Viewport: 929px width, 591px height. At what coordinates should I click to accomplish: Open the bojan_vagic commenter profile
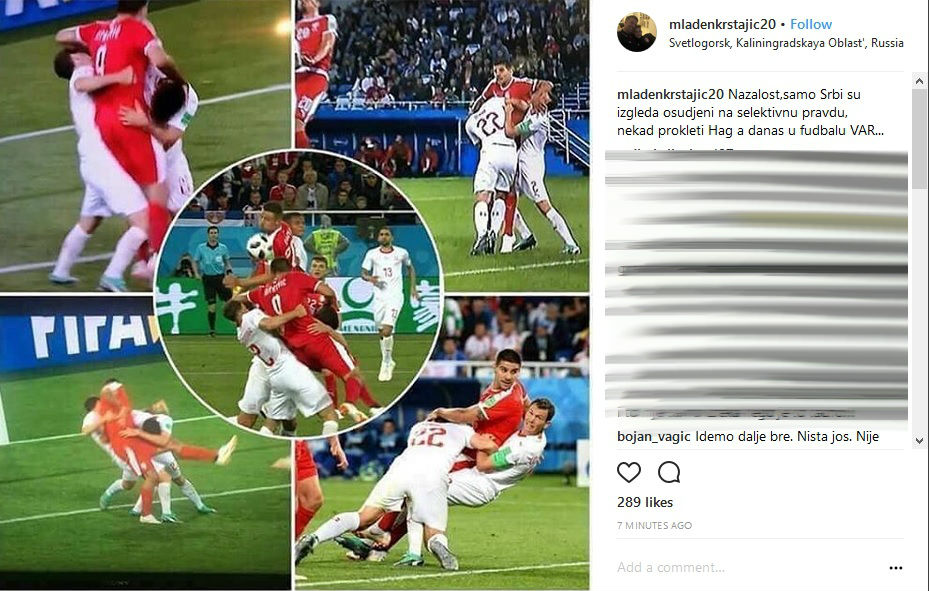point(653,436)
